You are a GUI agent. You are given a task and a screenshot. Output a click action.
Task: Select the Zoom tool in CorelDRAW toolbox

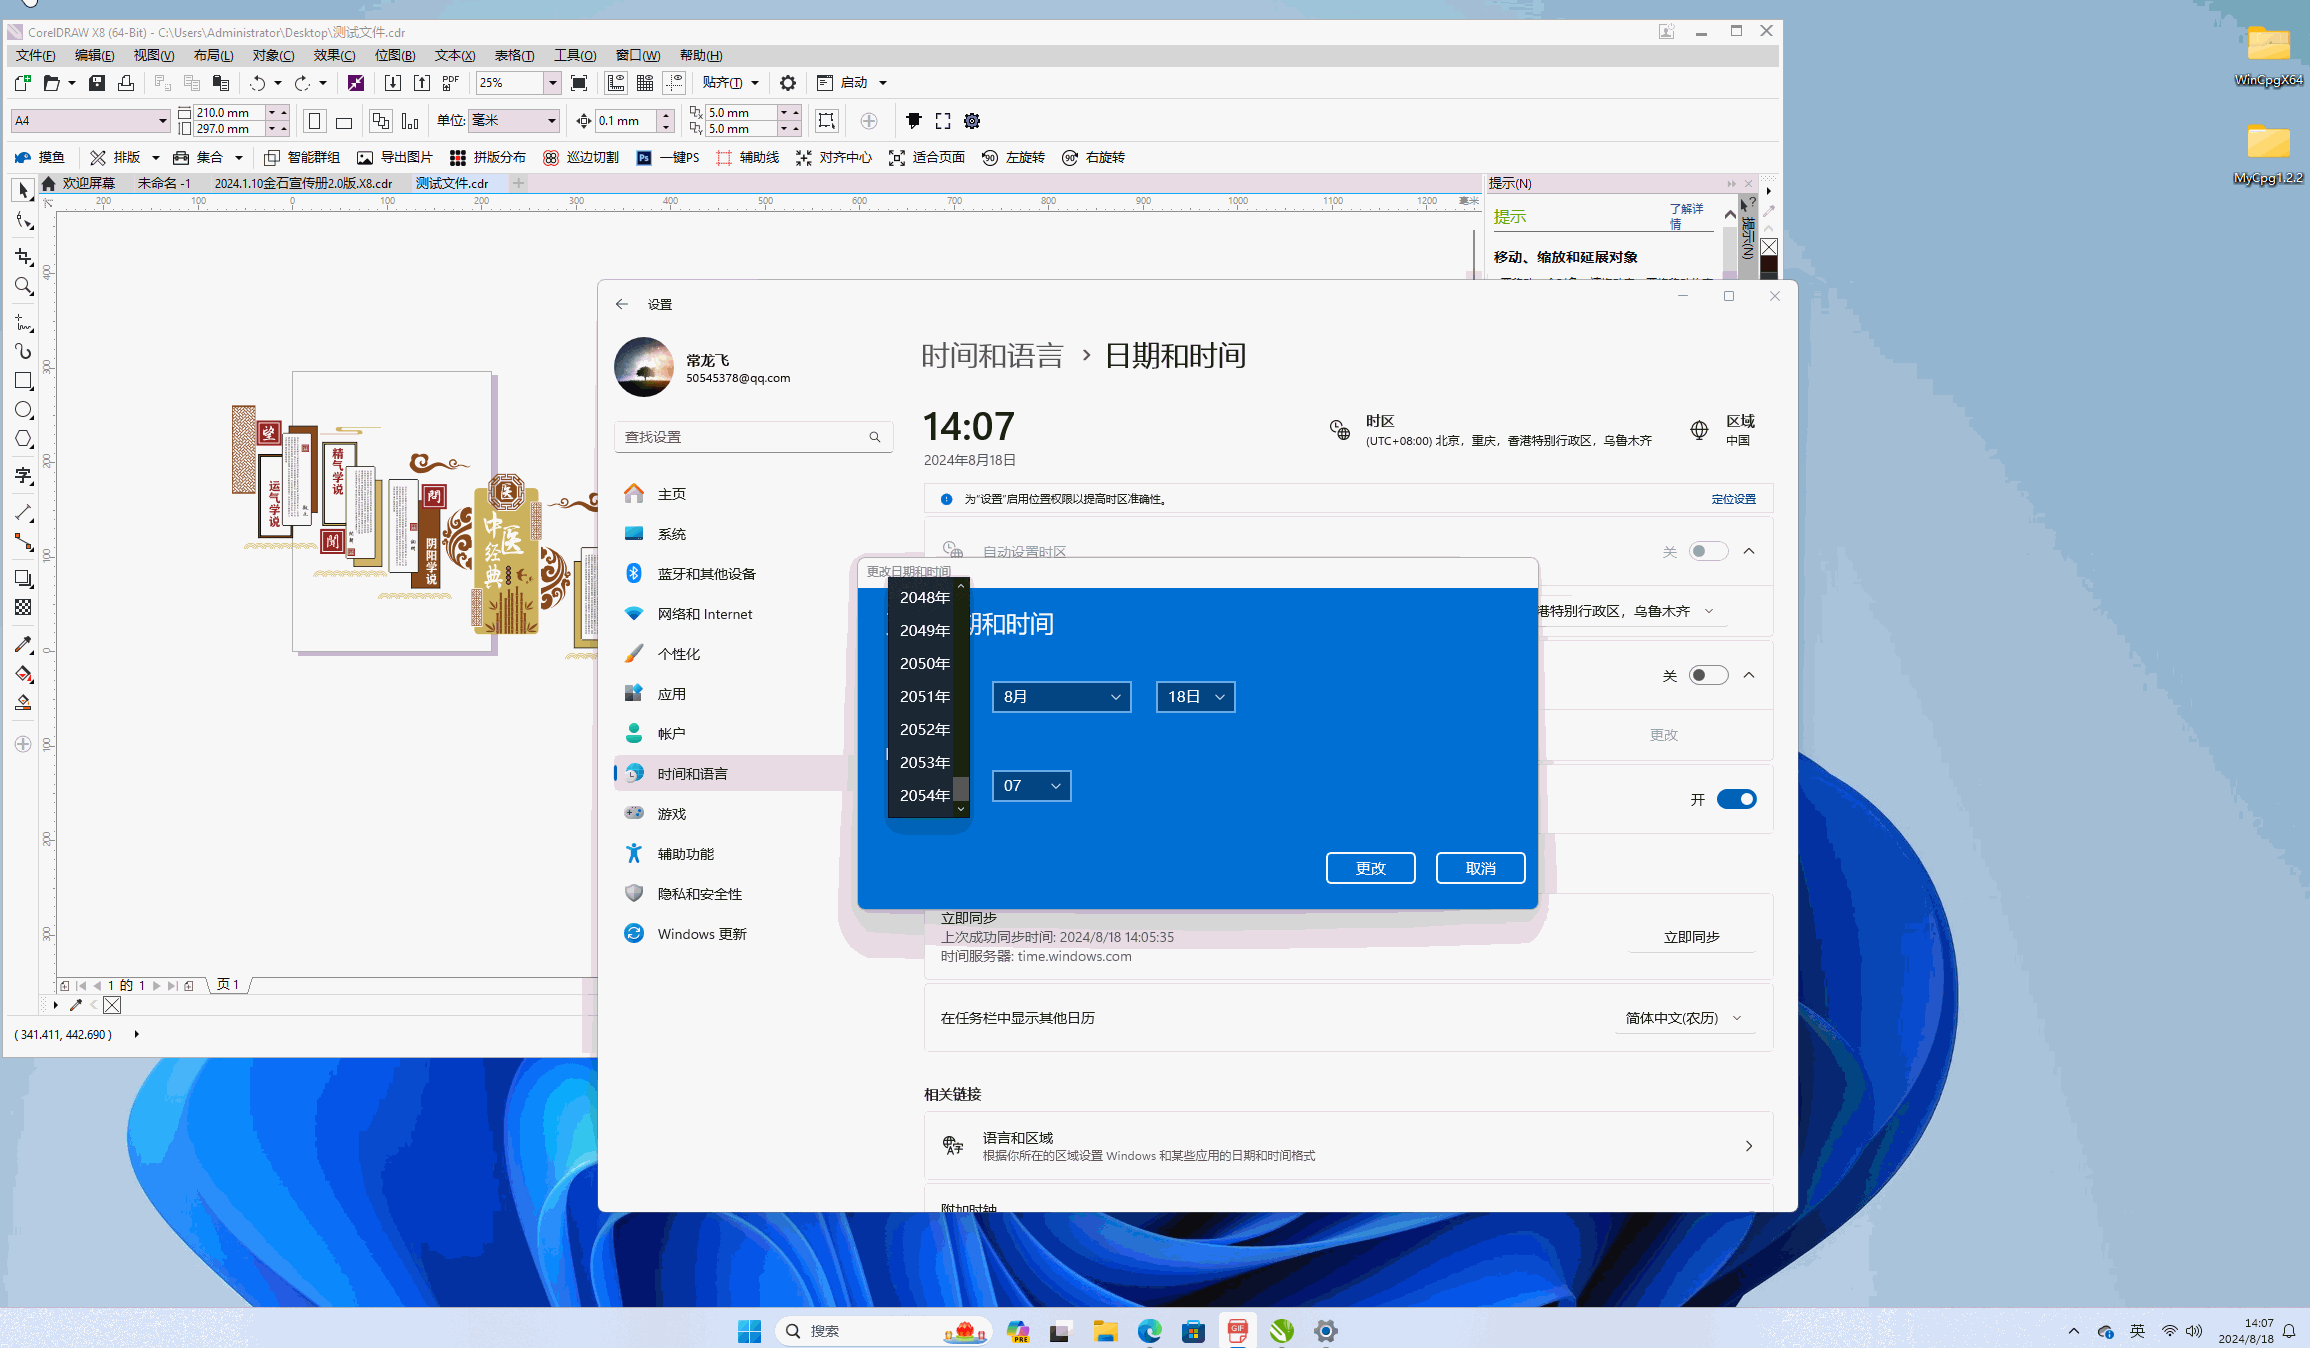(24, 287)
